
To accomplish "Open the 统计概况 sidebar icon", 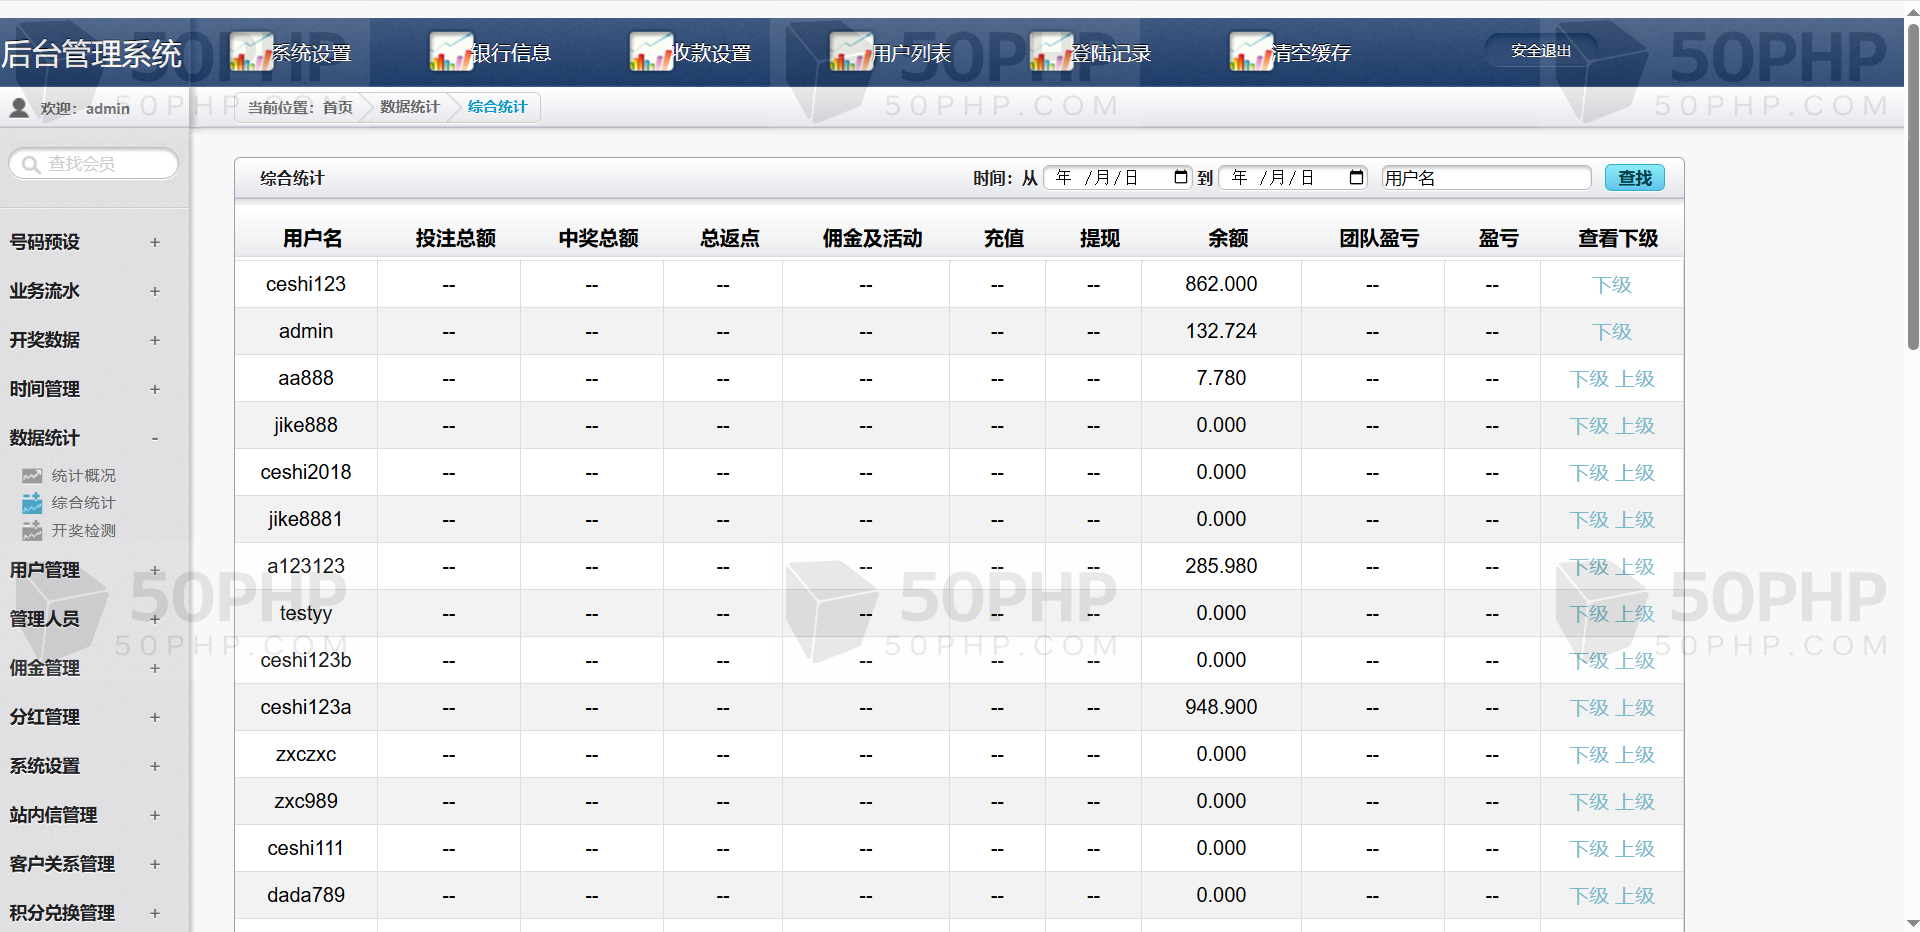I will [33, 476].
